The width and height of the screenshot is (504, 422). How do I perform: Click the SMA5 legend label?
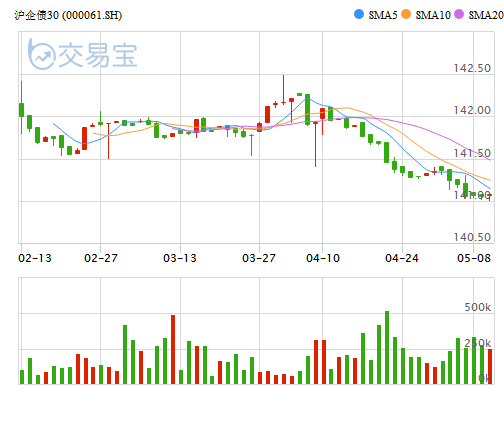point(383,15)
